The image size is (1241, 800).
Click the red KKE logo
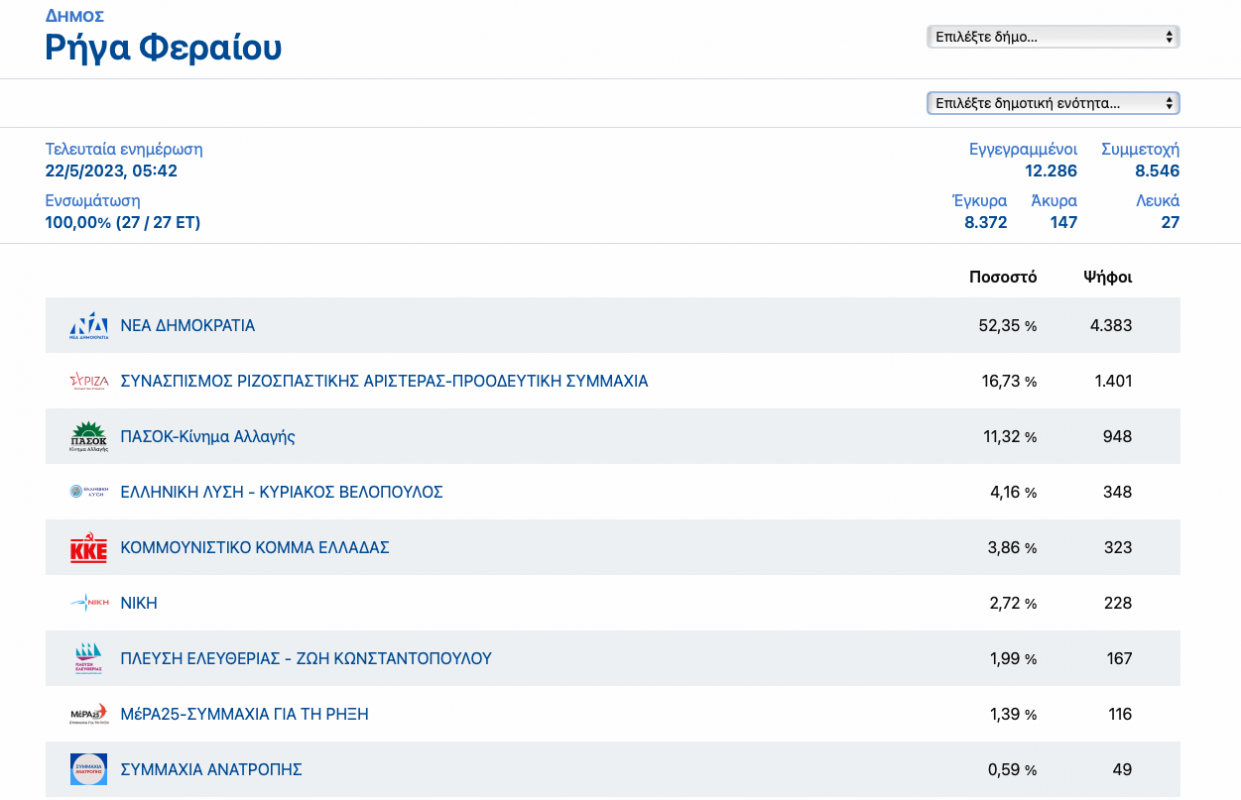[x=89, y=548]
